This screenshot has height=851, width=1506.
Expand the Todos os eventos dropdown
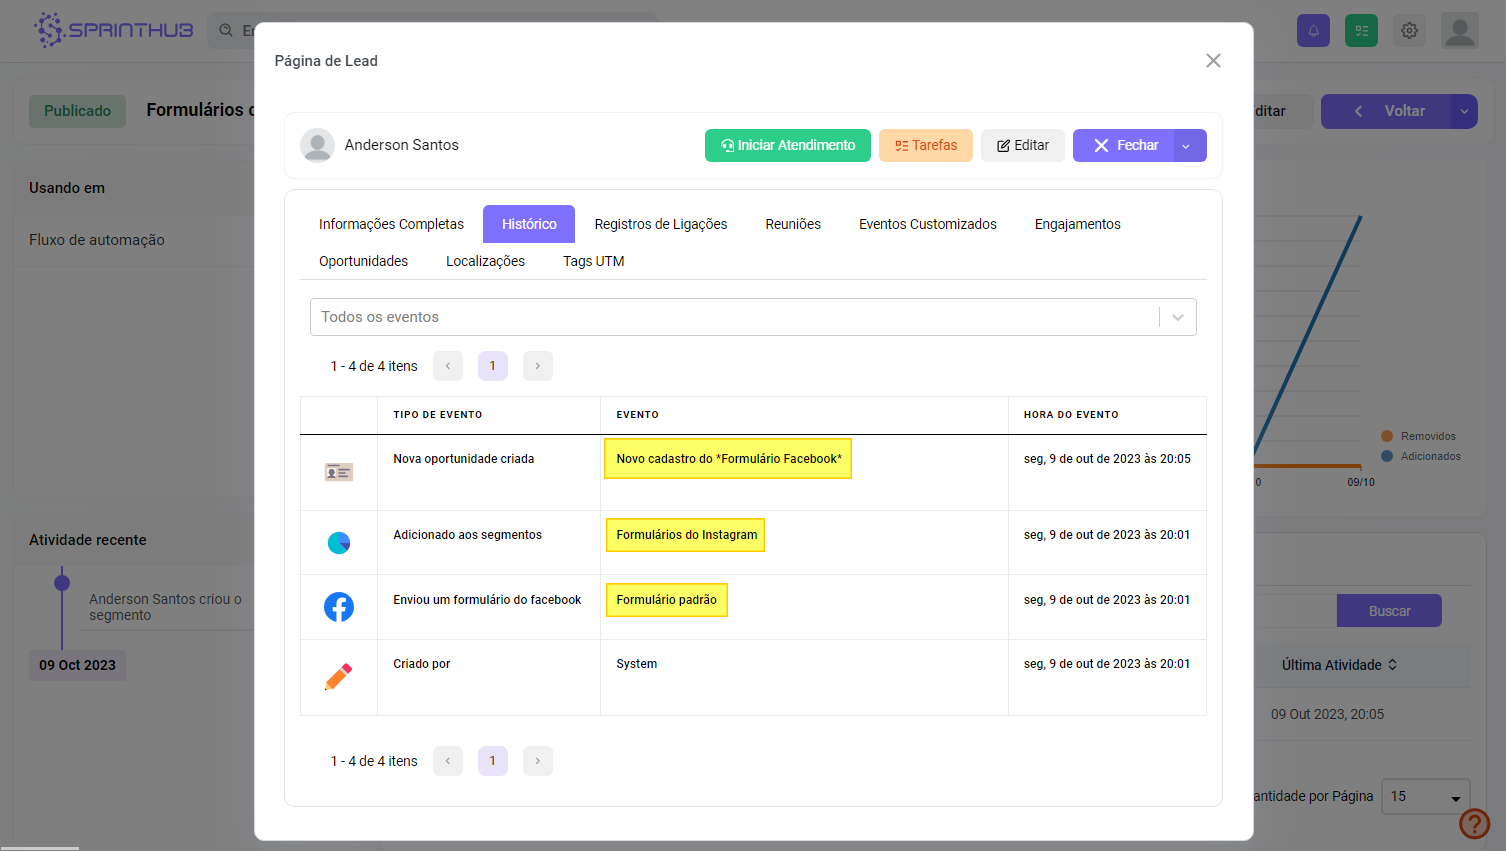pyautogui.click(x=1177, y=317)
